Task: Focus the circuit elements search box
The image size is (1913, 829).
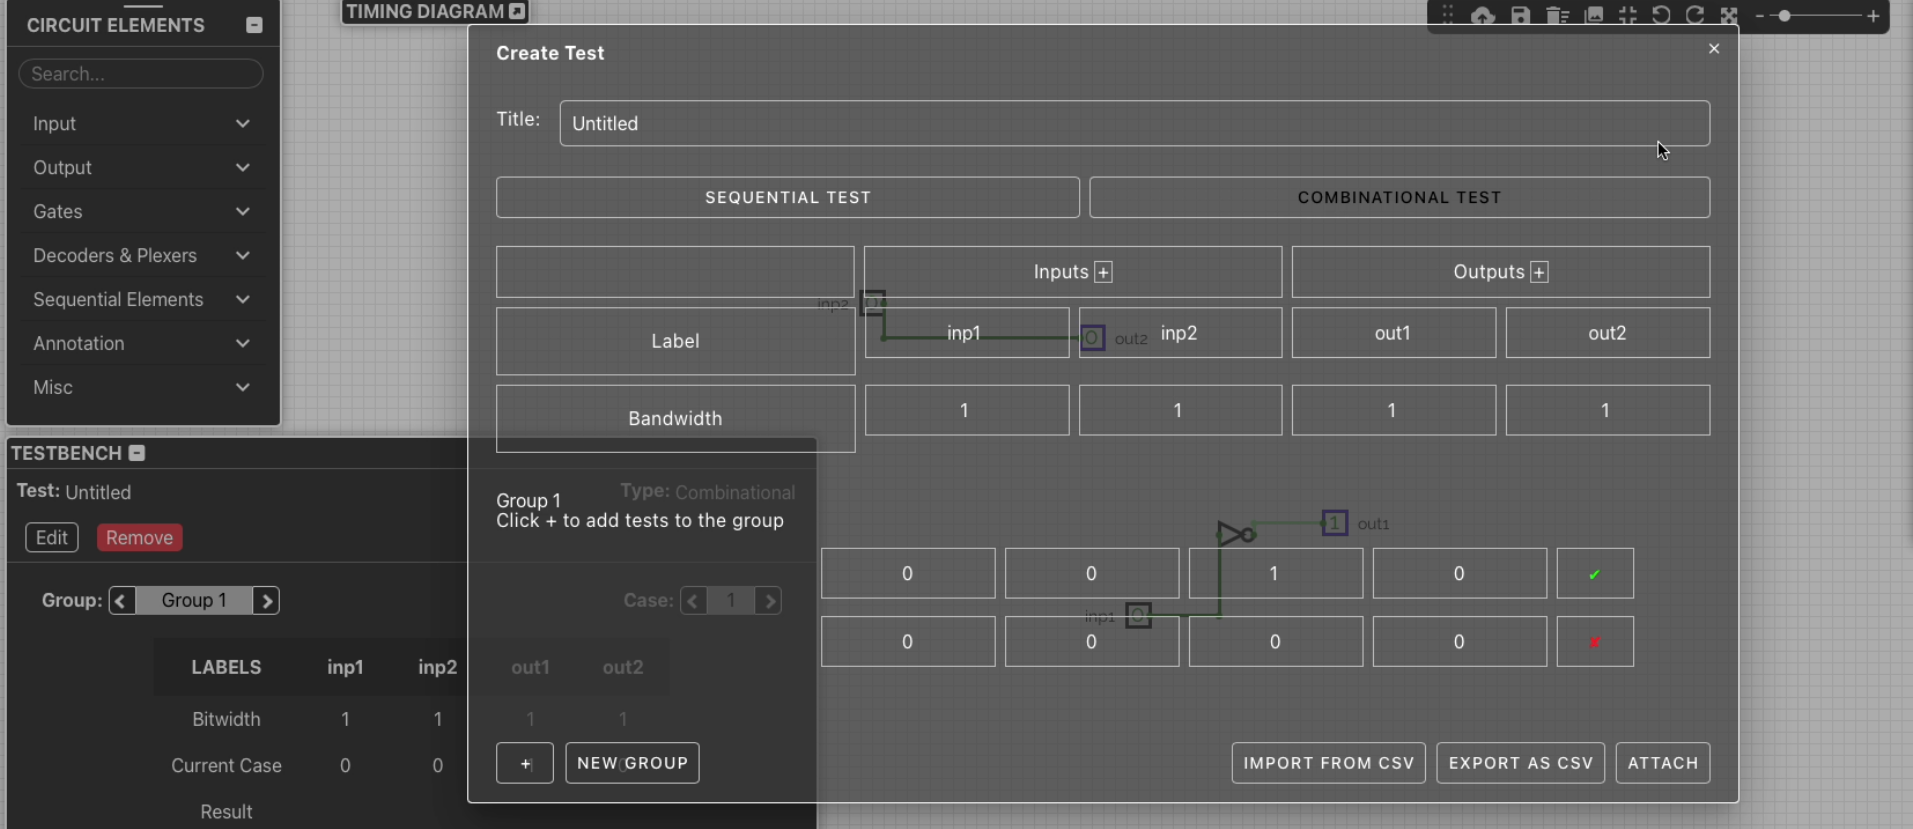Action: pyautogui.click(x=141, y=74)
